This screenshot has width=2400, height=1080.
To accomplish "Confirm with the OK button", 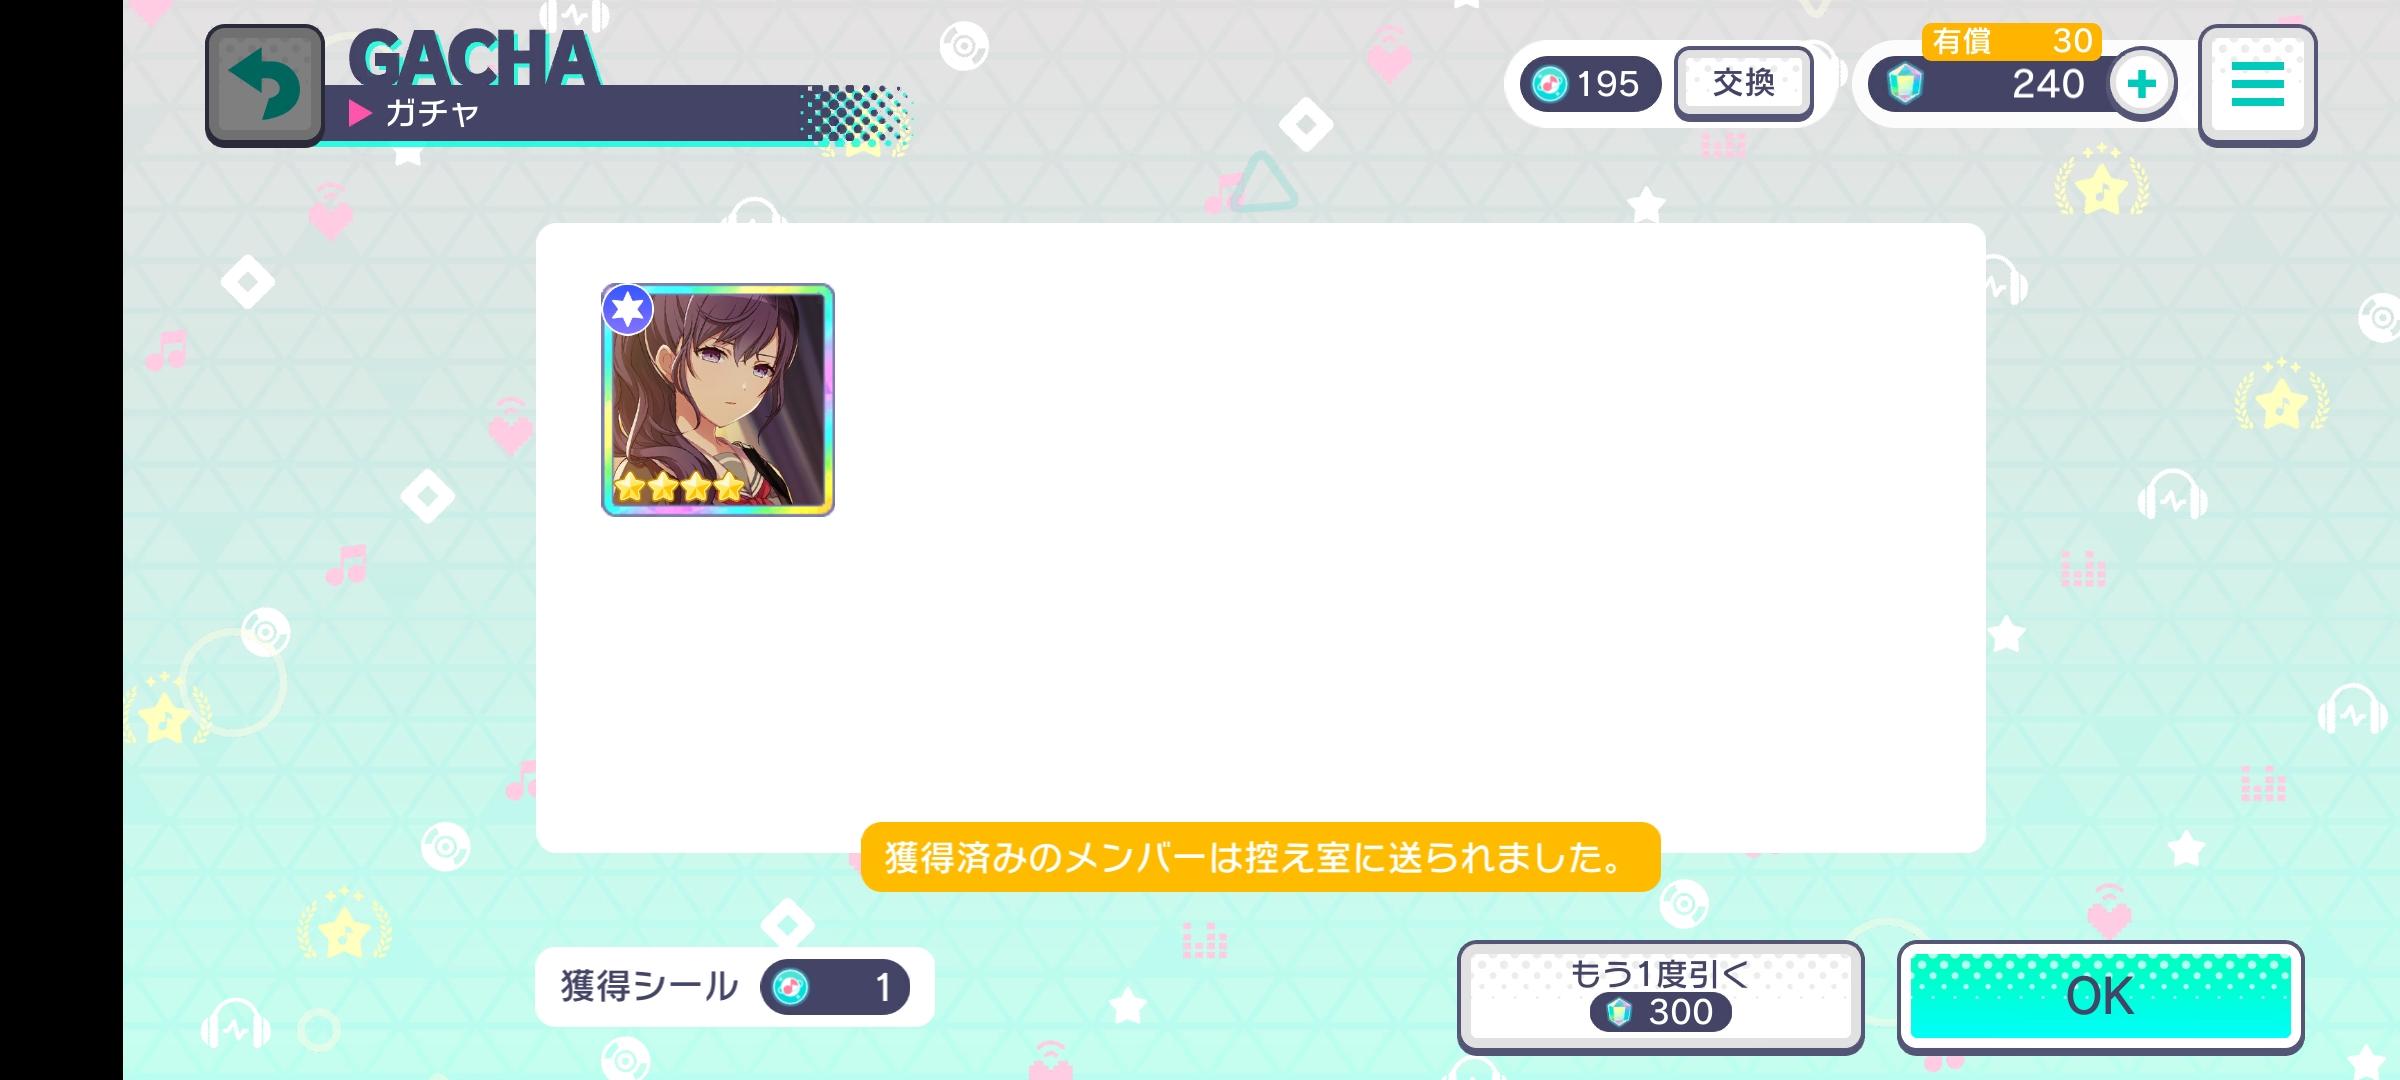I will tap(2100, 997).
